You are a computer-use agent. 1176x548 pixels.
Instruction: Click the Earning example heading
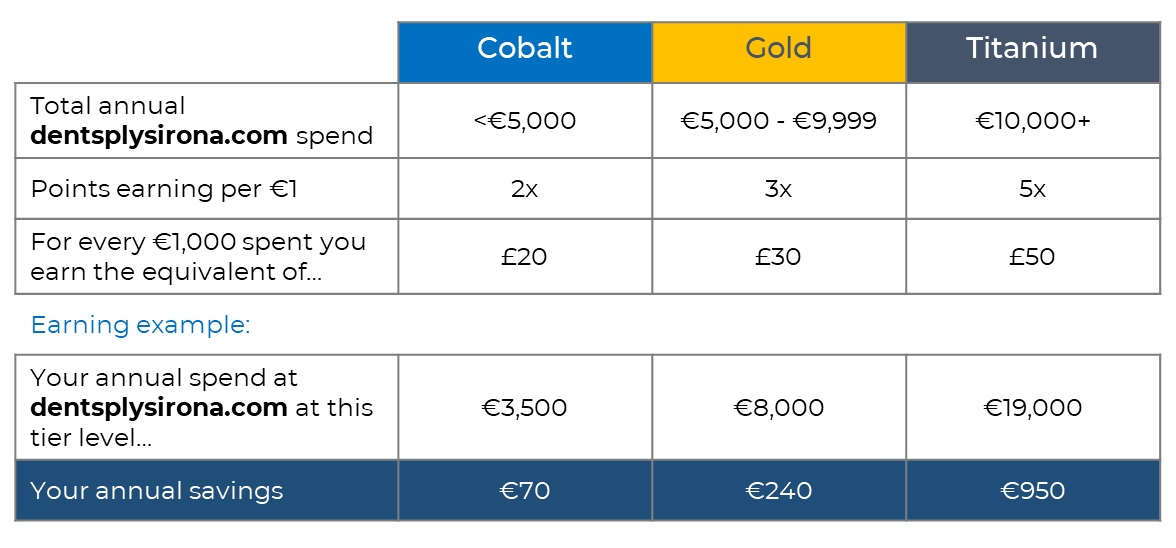tap(140, 325)
